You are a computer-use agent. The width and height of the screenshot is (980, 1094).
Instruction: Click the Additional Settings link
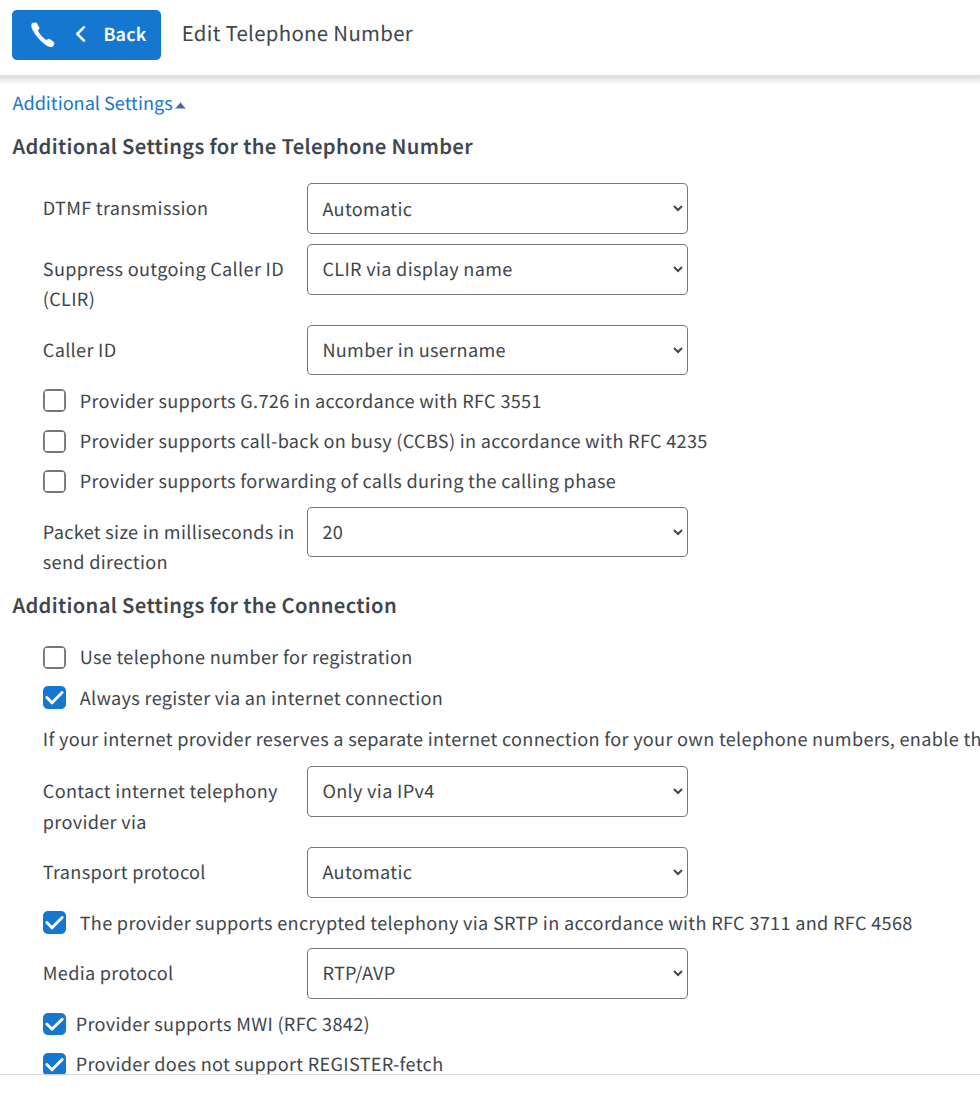[x=91, y=103]
